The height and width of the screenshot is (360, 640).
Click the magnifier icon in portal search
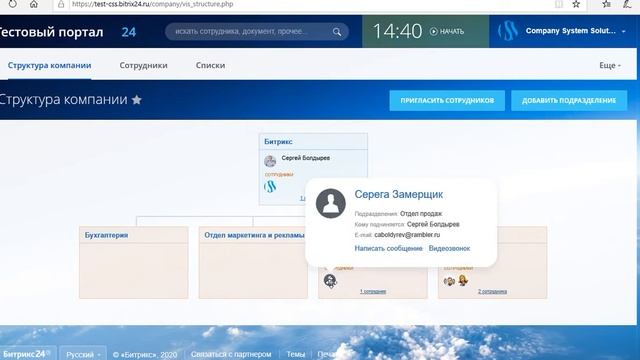[x=337, y=32]
